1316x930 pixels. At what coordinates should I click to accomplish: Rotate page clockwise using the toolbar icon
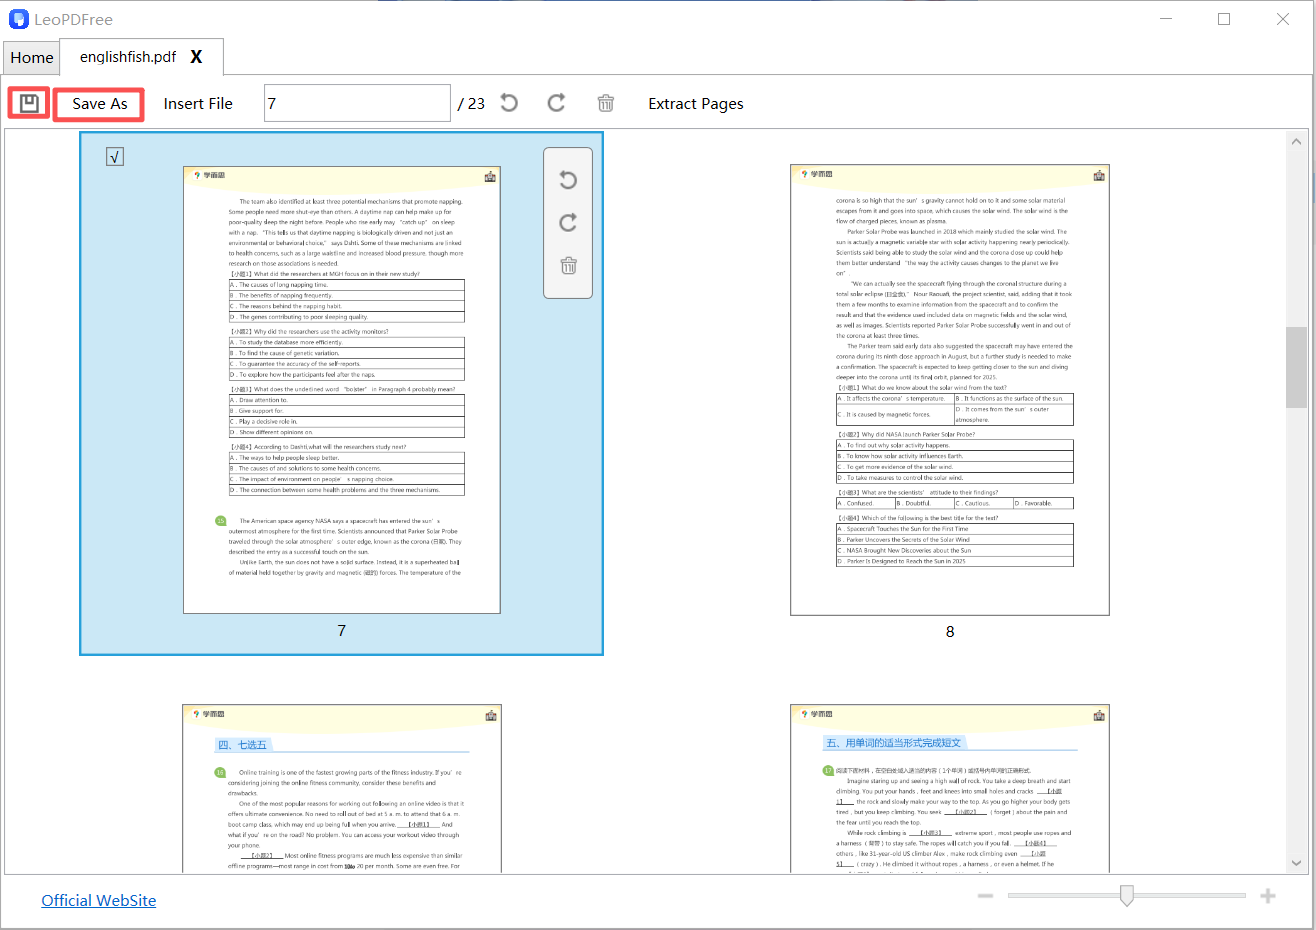tap(556, 102)
